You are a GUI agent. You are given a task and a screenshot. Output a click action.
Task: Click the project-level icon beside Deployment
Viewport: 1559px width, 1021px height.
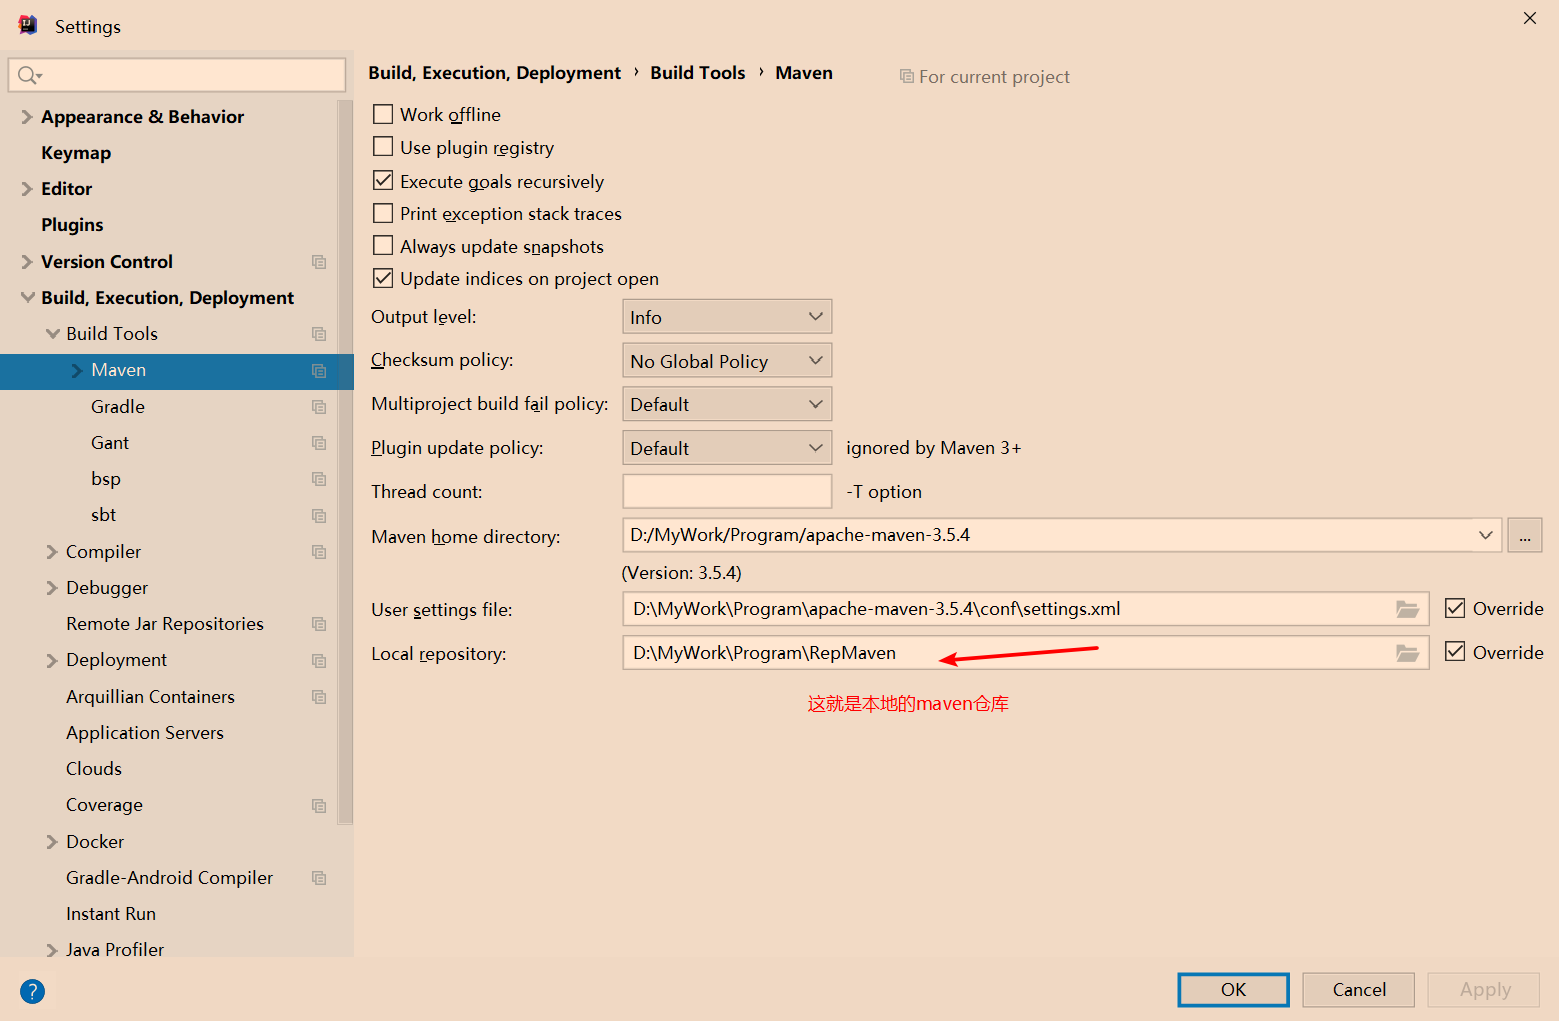pos(319,661)
